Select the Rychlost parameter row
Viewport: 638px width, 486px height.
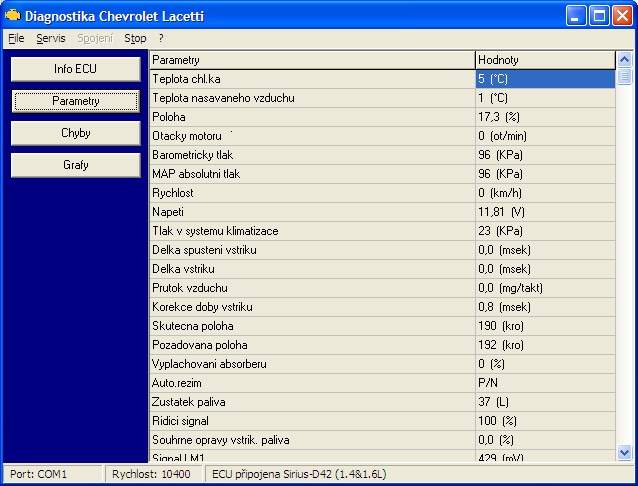click(382, 193)
